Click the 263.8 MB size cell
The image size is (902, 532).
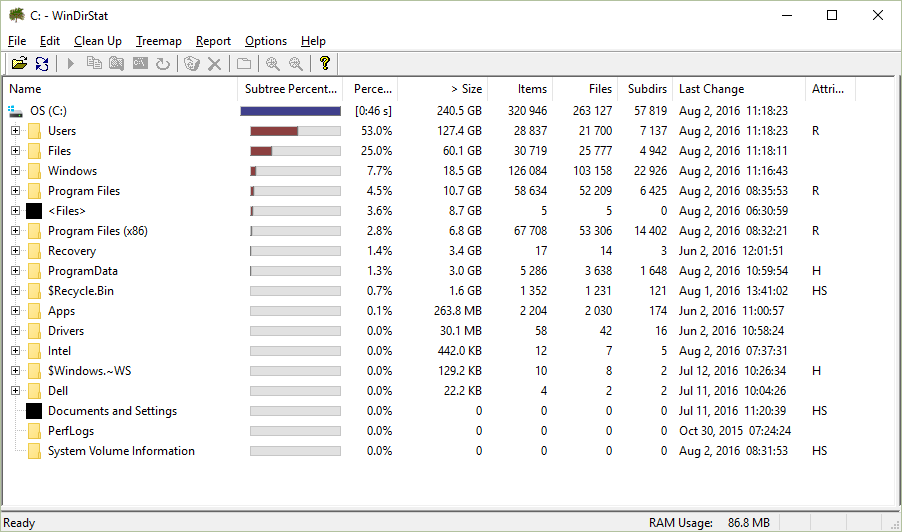click(457, 311)
